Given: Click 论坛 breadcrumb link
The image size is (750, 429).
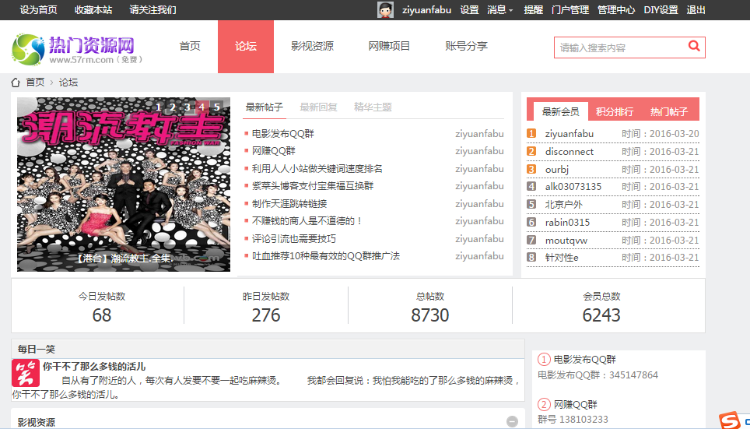Looking at the screenshot, I should point(68,82).
